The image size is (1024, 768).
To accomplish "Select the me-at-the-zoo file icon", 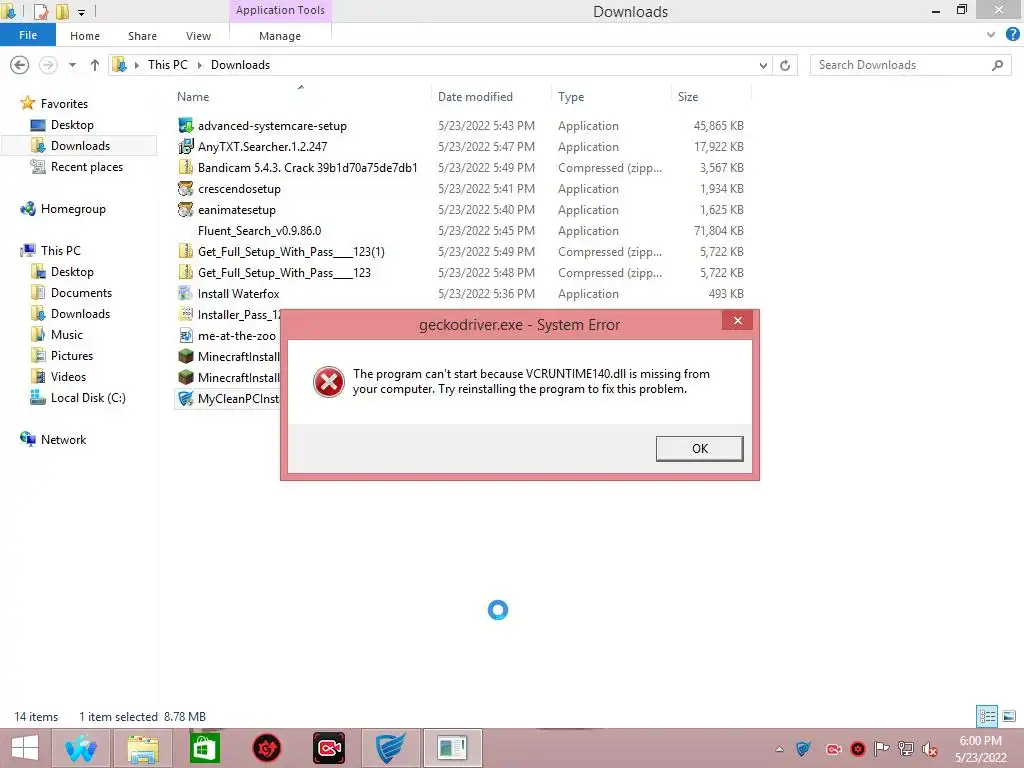I will pos(185,336).
